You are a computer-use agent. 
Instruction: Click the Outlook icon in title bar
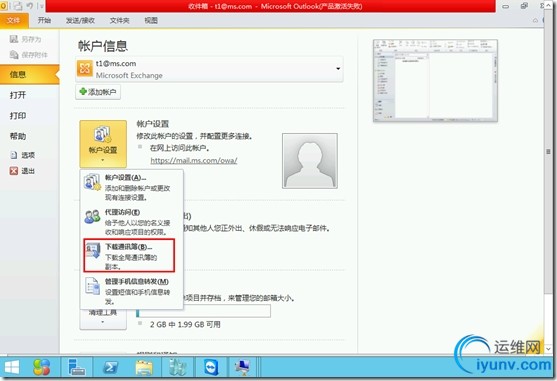pos(3,6)
